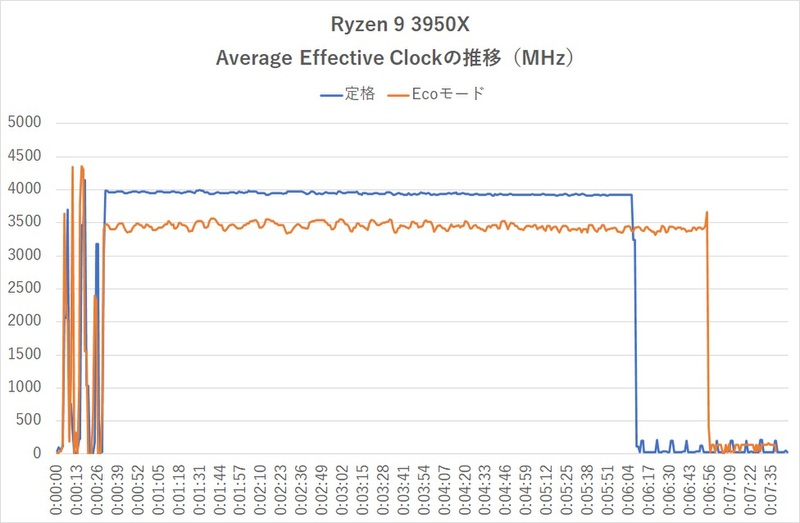Click the x-axis time label 0:06:30
This screenshot has height=523, width=800.
click(x=668, y=490)
